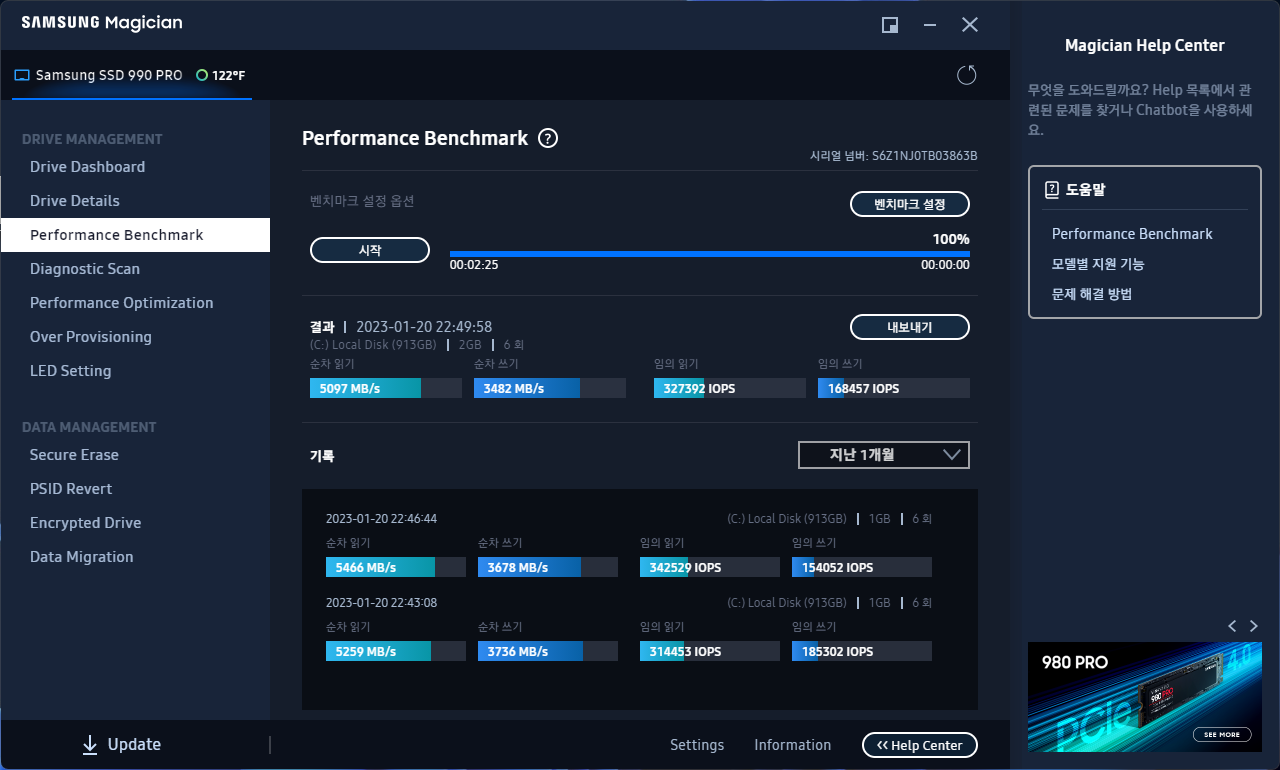1280x770 pixels.
Task: Click the result timestamp 2023-01-20 22:49:58
Action: (x=424, y=327)
